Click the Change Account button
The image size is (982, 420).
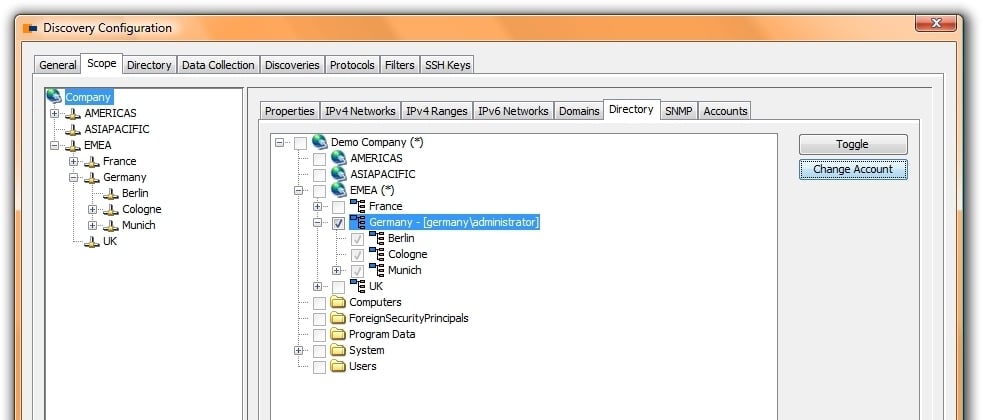pos(853,170)
